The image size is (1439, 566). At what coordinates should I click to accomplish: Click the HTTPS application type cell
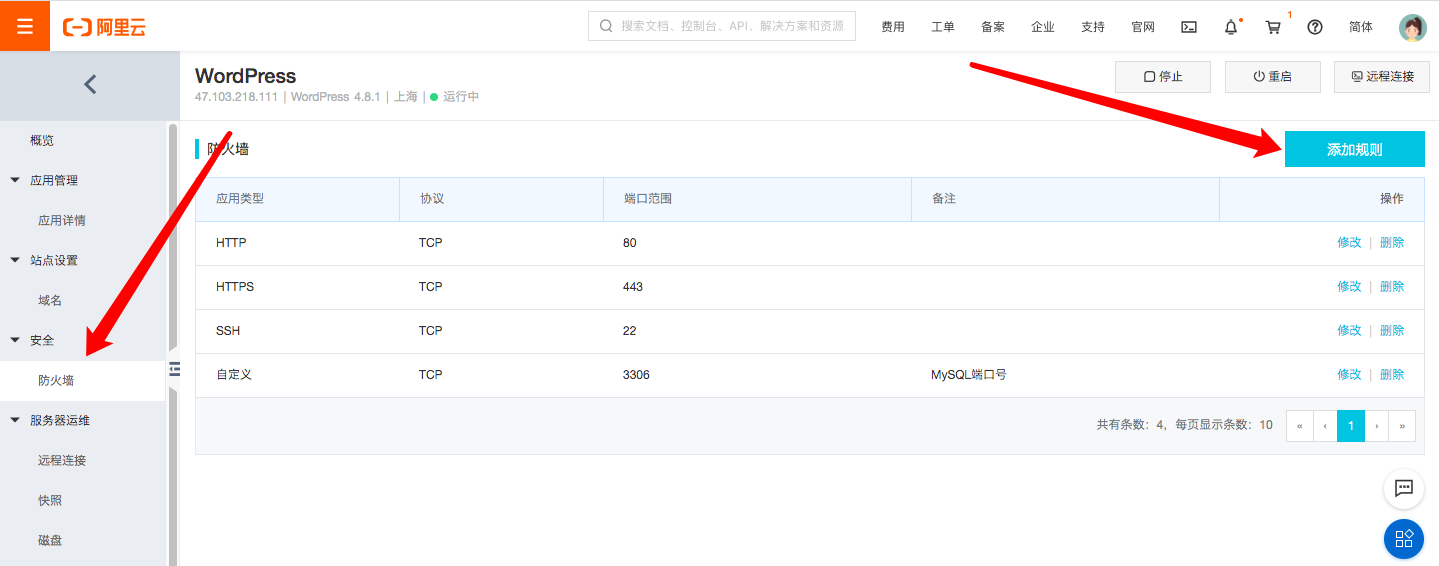pos(235,287)
